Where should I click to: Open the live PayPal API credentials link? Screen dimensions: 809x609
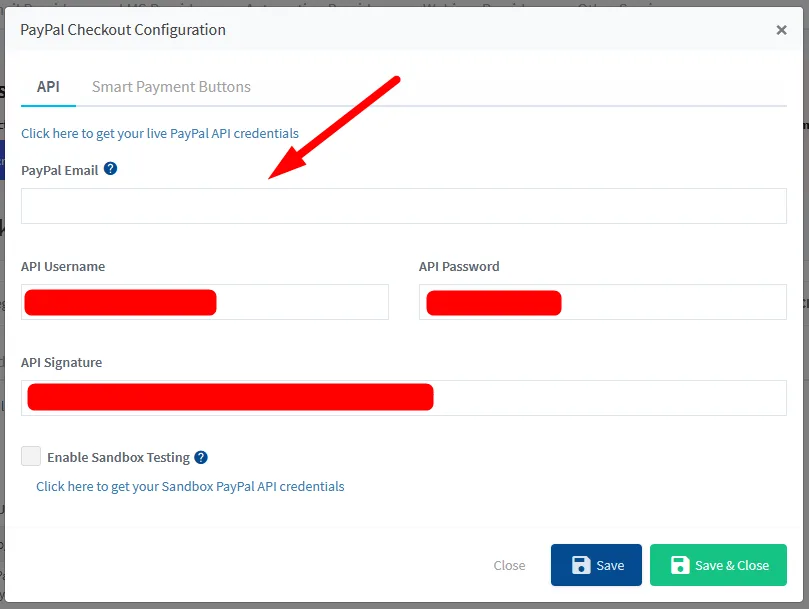[160, 133]
